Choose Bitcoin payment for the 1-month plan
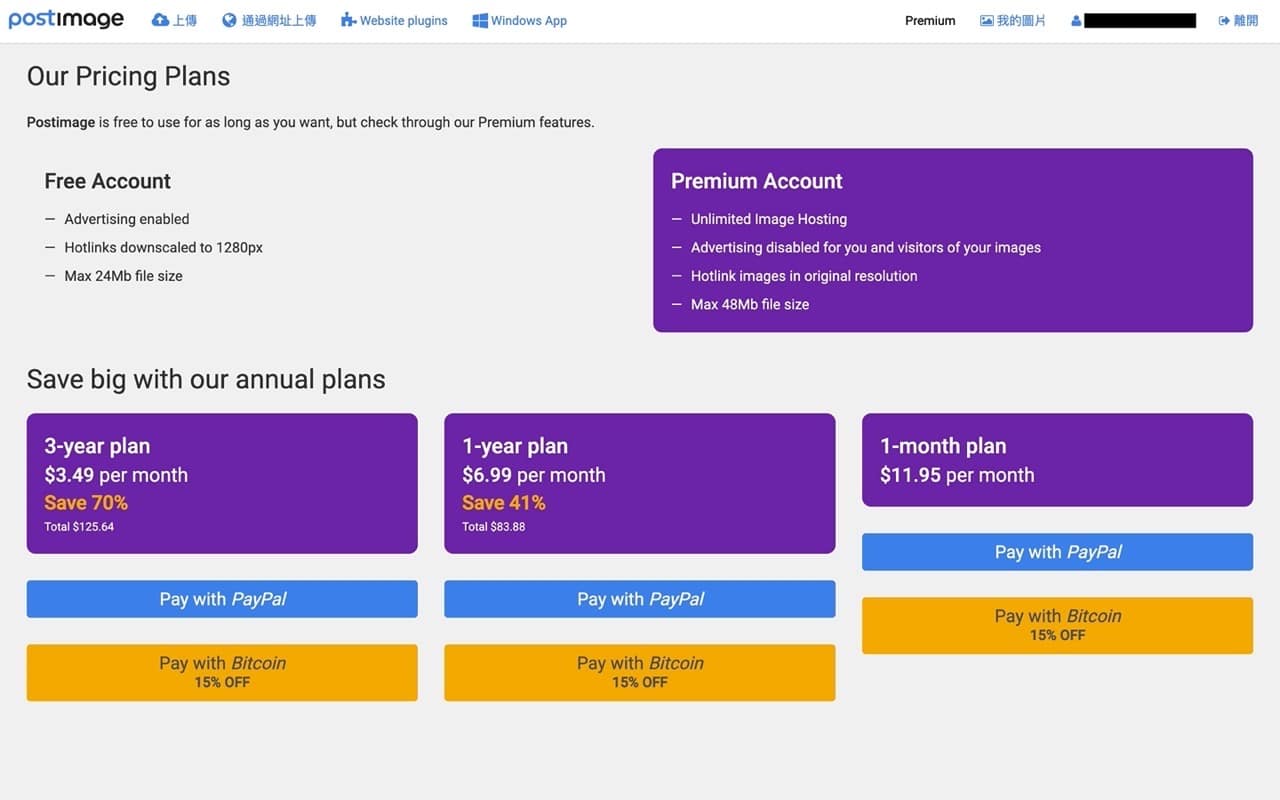This screenshot has height=800, width=1280. coord(1057,625)
